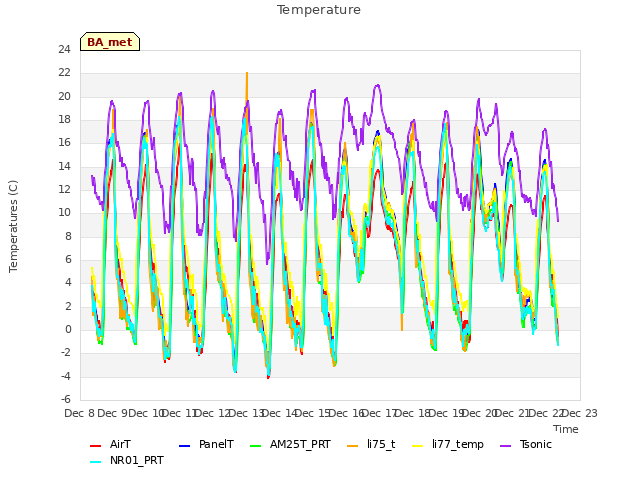Click the cyan NR01_PRT legend color marker
The width and height of the screenshot is (640, 480).
[x=96, y=462]
